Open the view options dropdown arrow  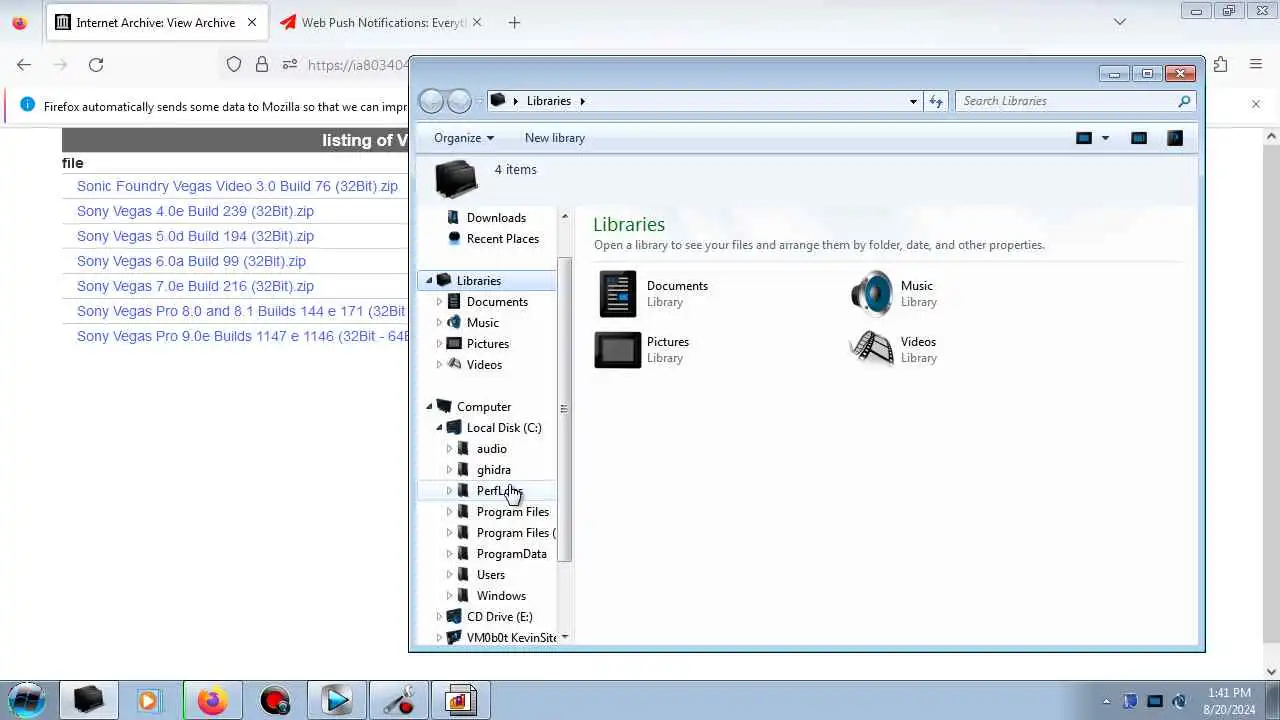(1105, 138)
